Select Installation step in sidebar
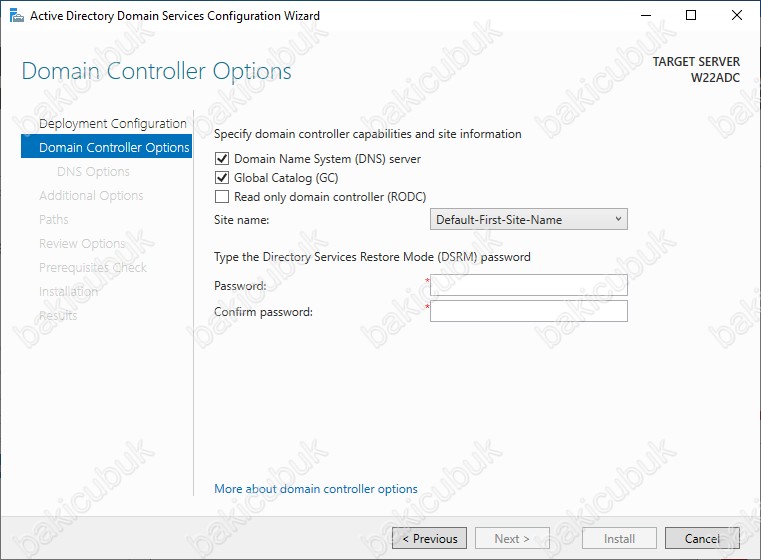Viewport: 761px width, 560px height. [x=68, y=292]
